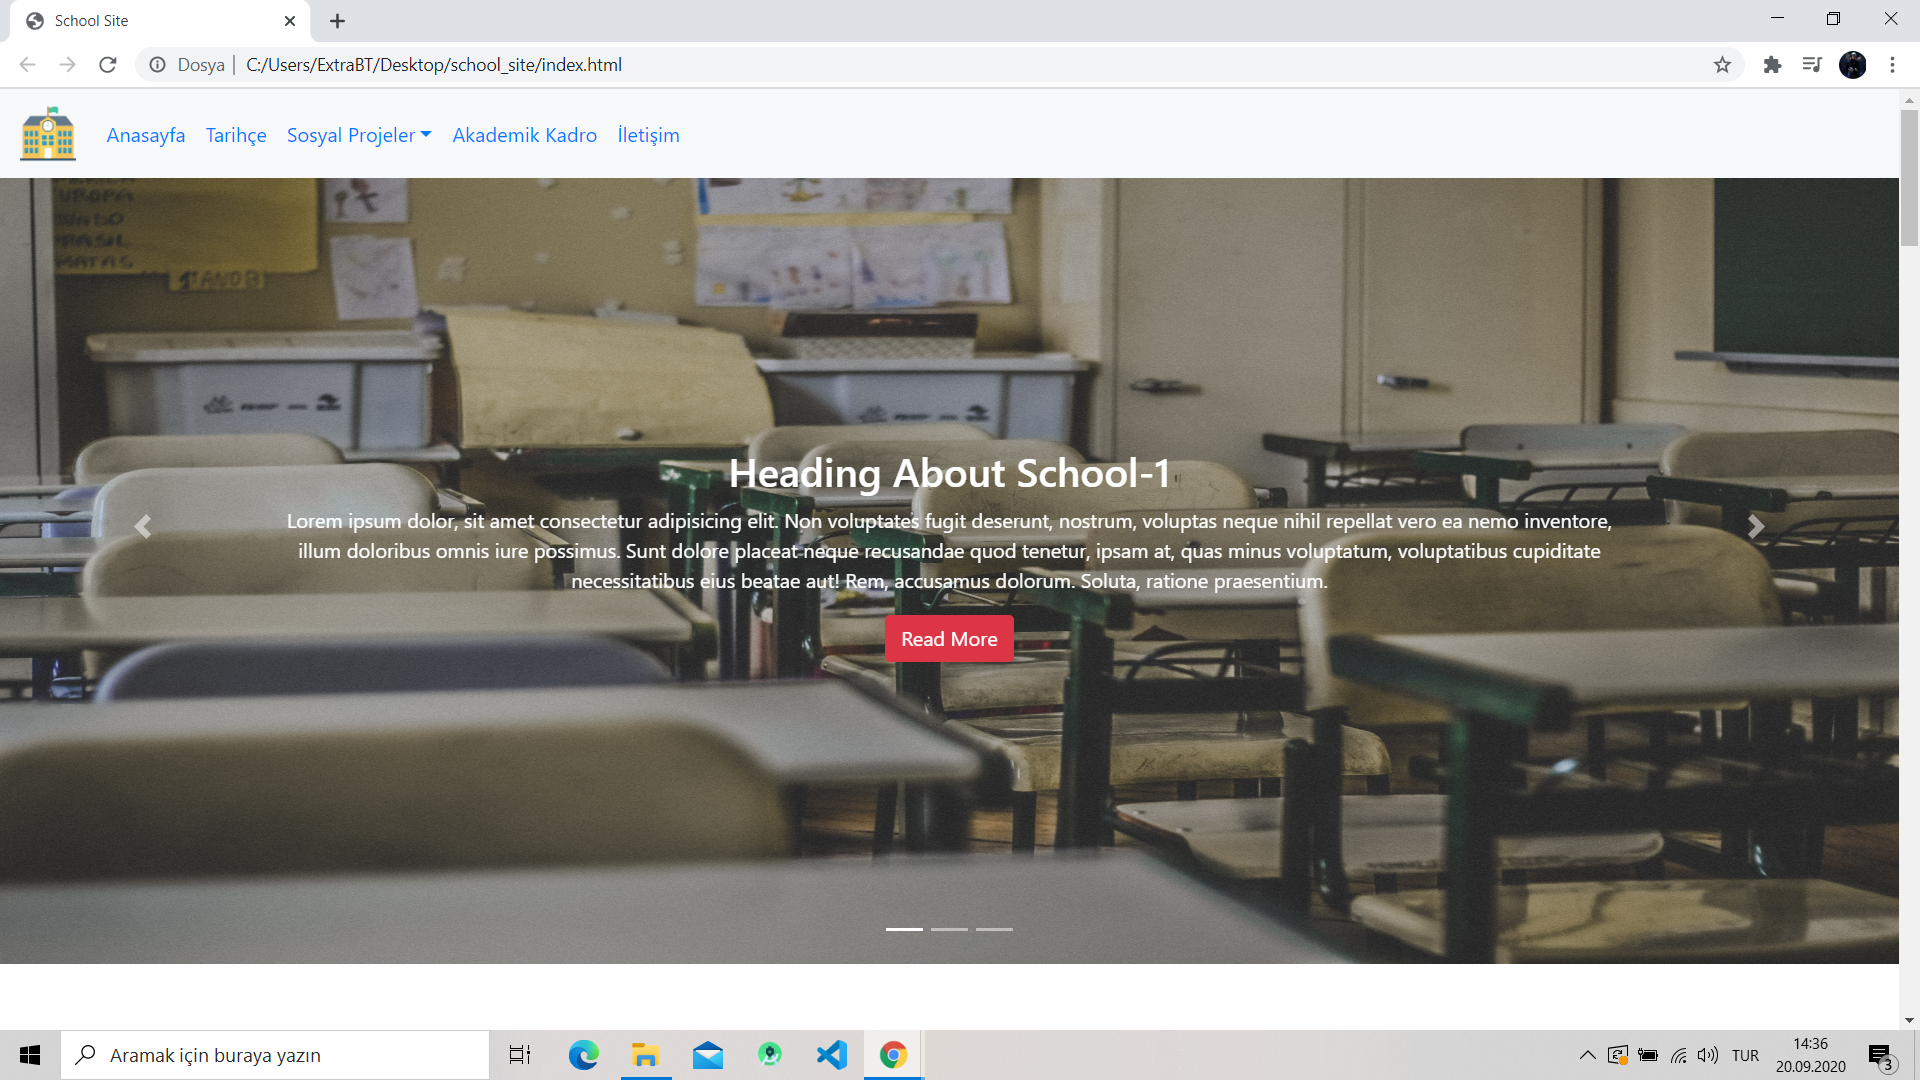Click the media controls icon in toolbar
Screen dimensions: 1920x1080
(1812, 64)
